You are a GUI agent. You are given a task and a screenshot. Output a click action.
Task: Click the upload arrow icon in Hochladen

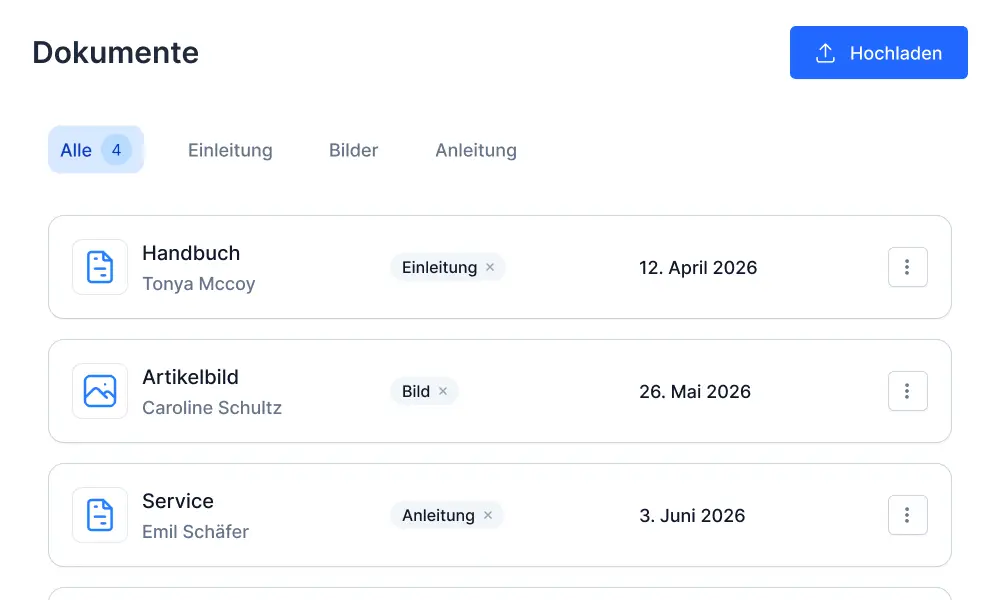[x=825, y=53]
